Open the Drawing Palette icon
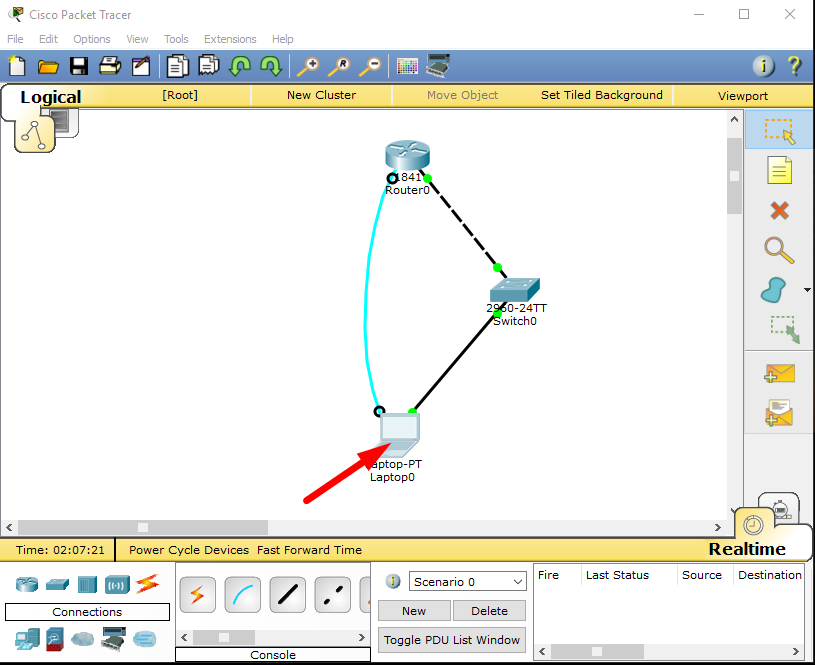815x665 pixels. tap(407, 66)
